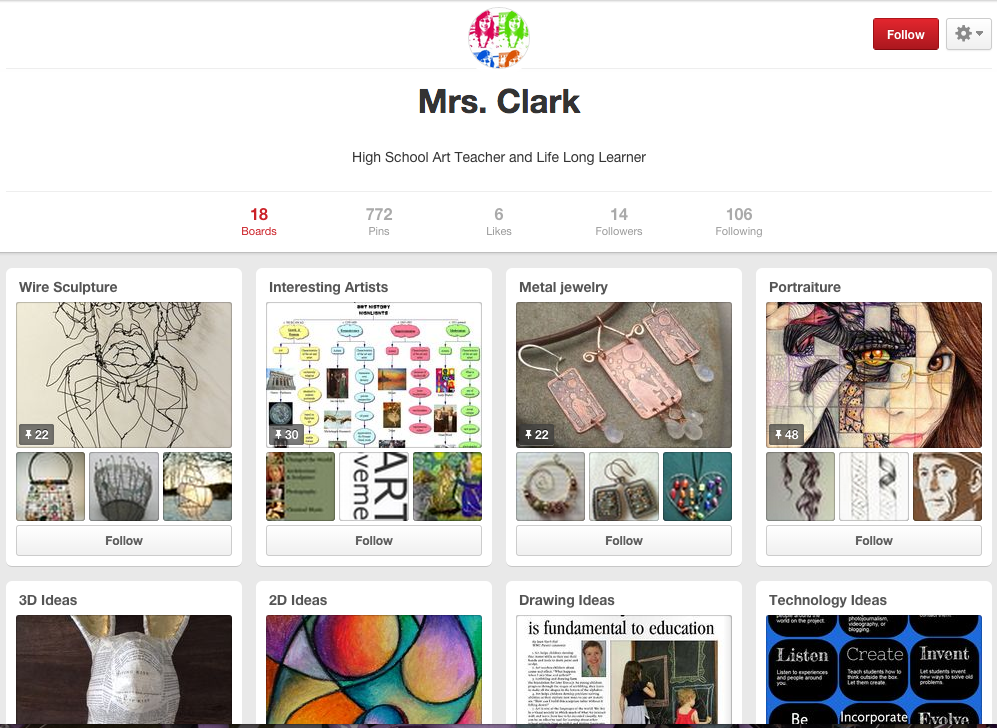
Task: Click the 48 pin count badge on Portraiture
Action: (x=787, y=435)
